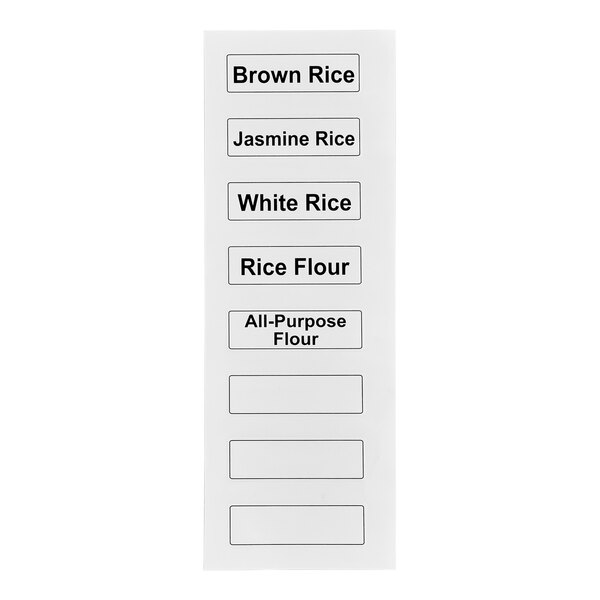This screenshot has width=600, height=600.
Task: Click the bottom blank label box
Action: point(296,524)
